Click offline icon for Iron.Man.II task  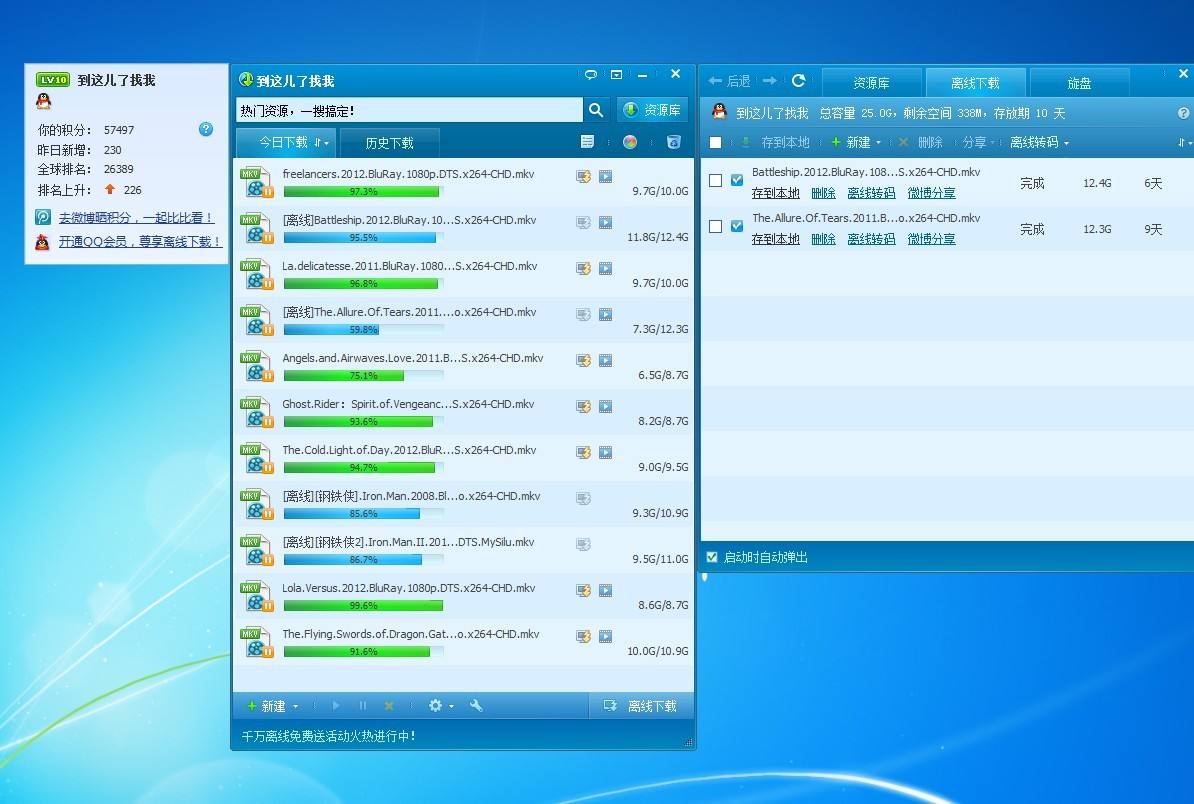pos(583,544)
